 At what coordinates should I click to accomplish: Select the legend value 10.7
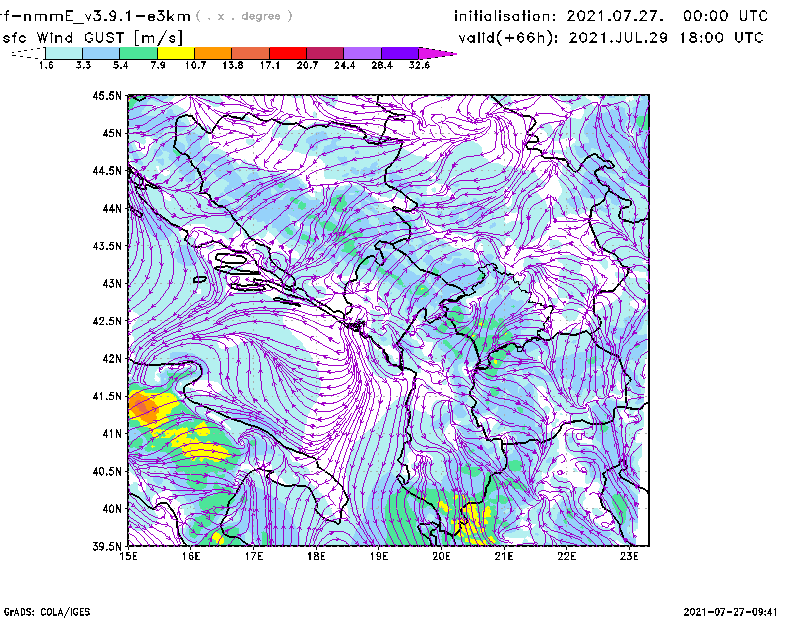195,65
